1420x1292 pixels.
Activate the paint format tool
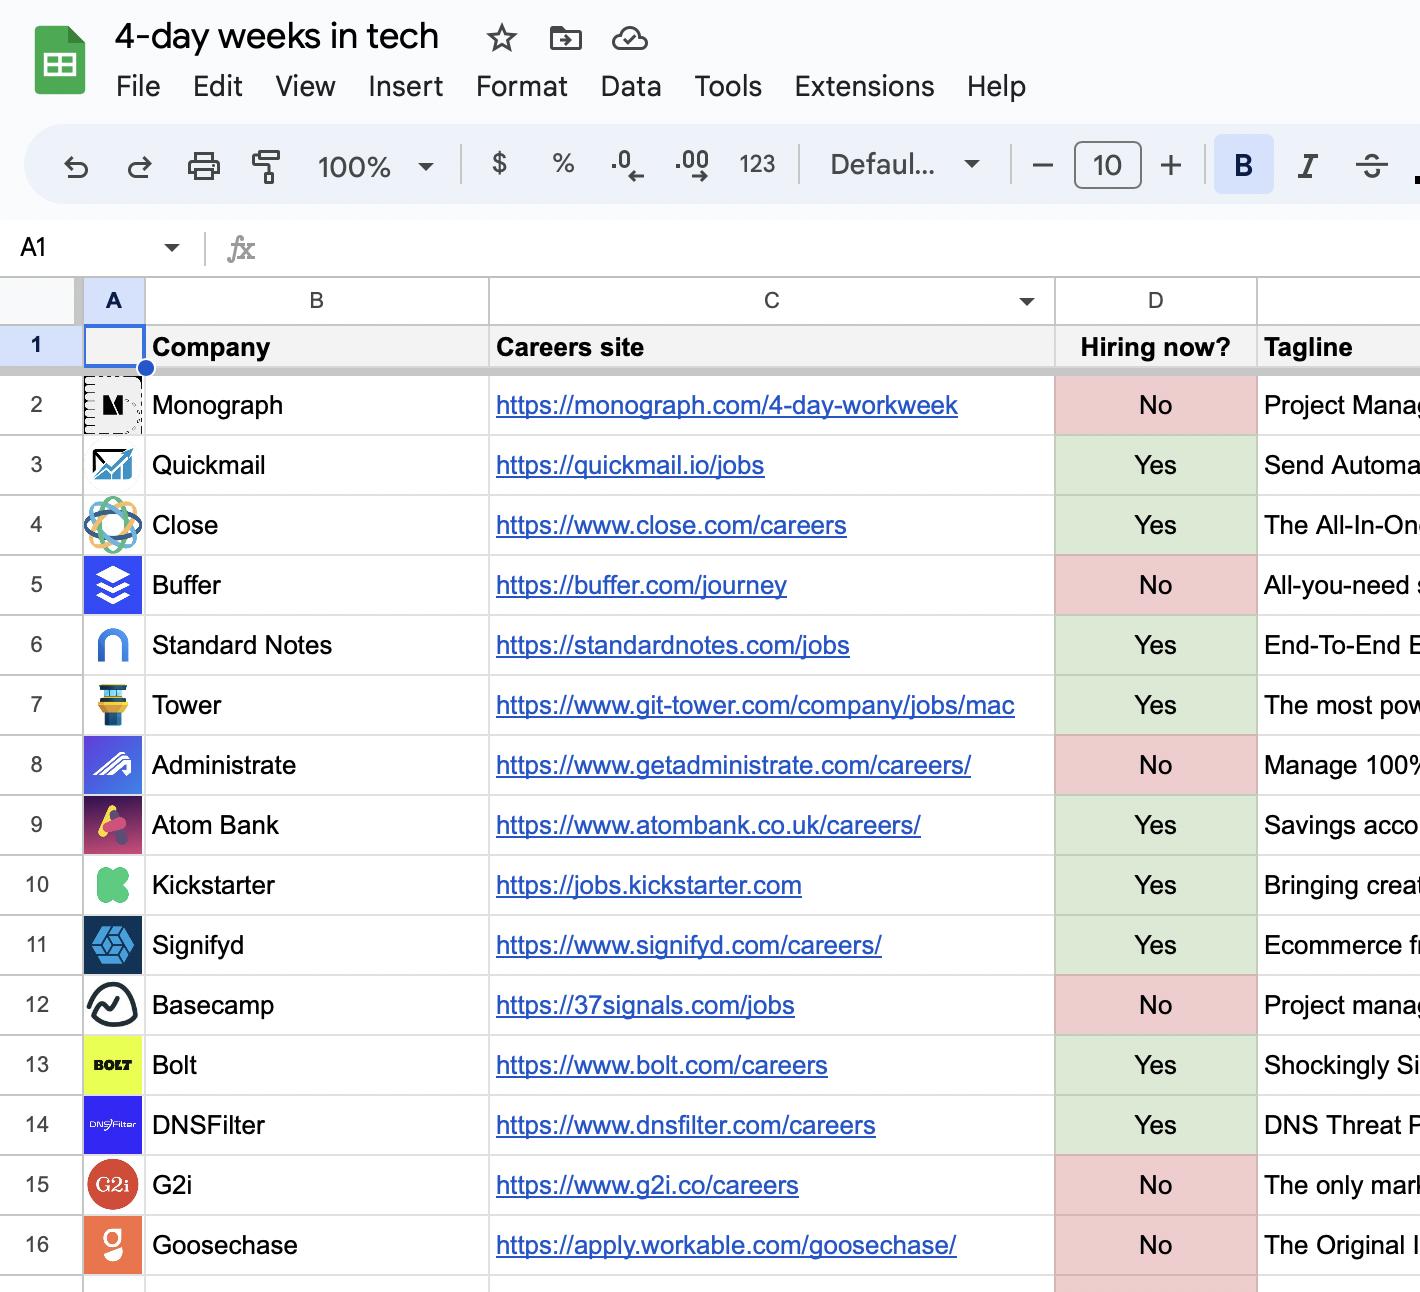(266, 165)
